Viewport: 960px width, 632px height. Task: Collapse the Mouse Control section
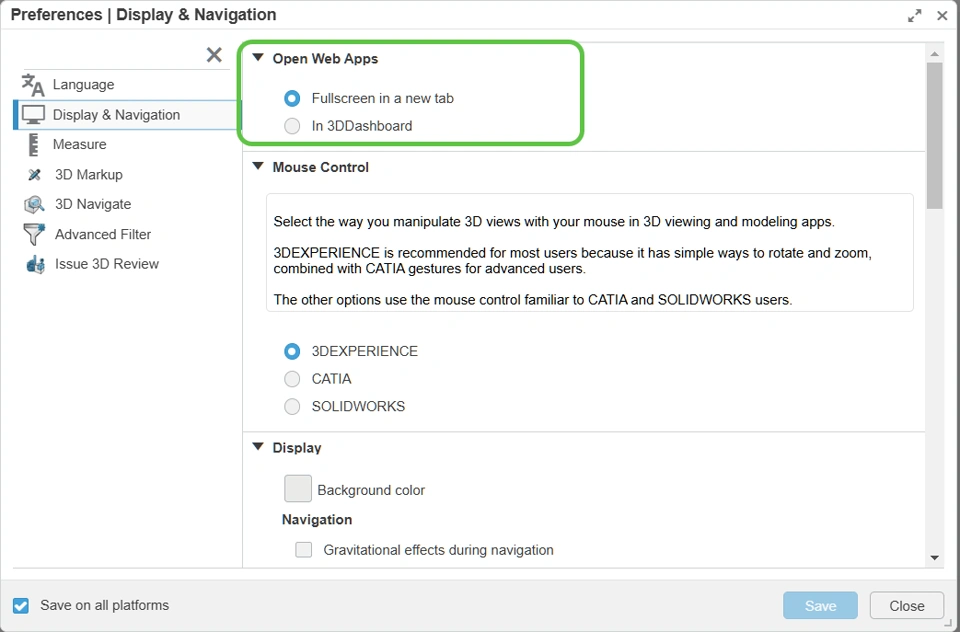click(258, 167)
